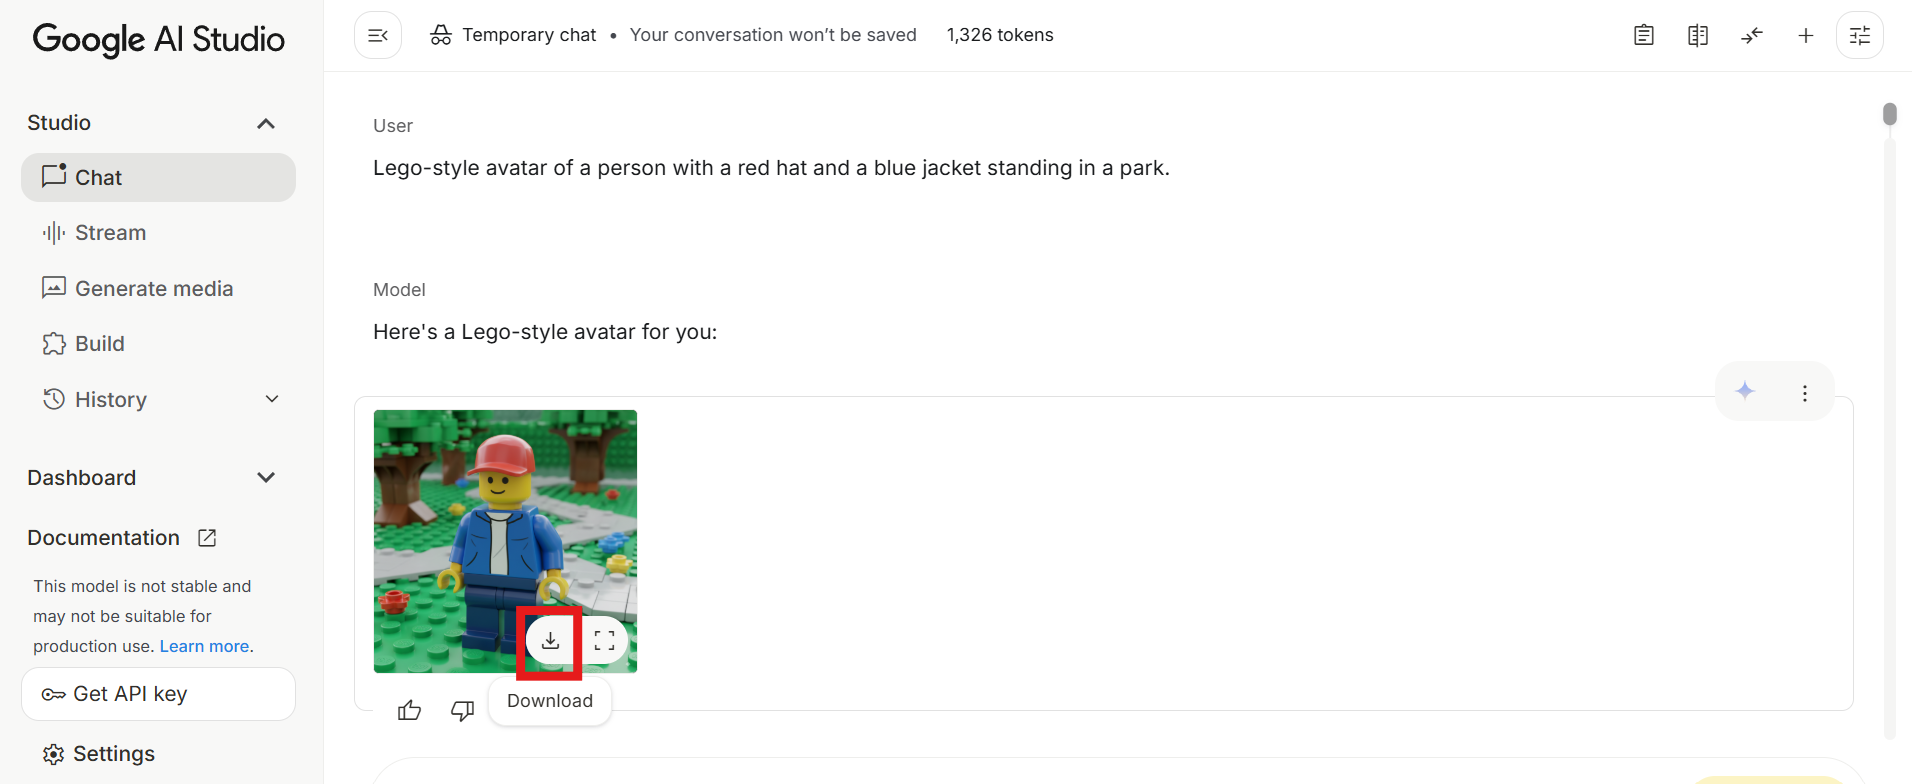Collapse the left navigation sidebar
1912x784 pixels.
(378, 35)
